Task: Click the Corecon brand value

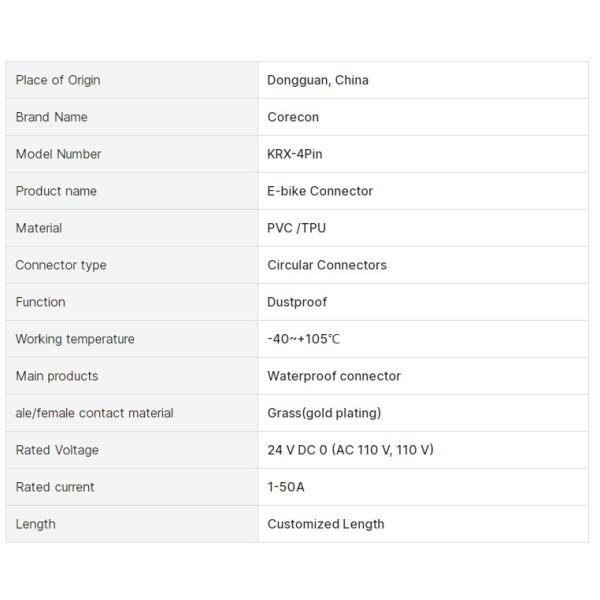Action: click(x=293, y=117)
